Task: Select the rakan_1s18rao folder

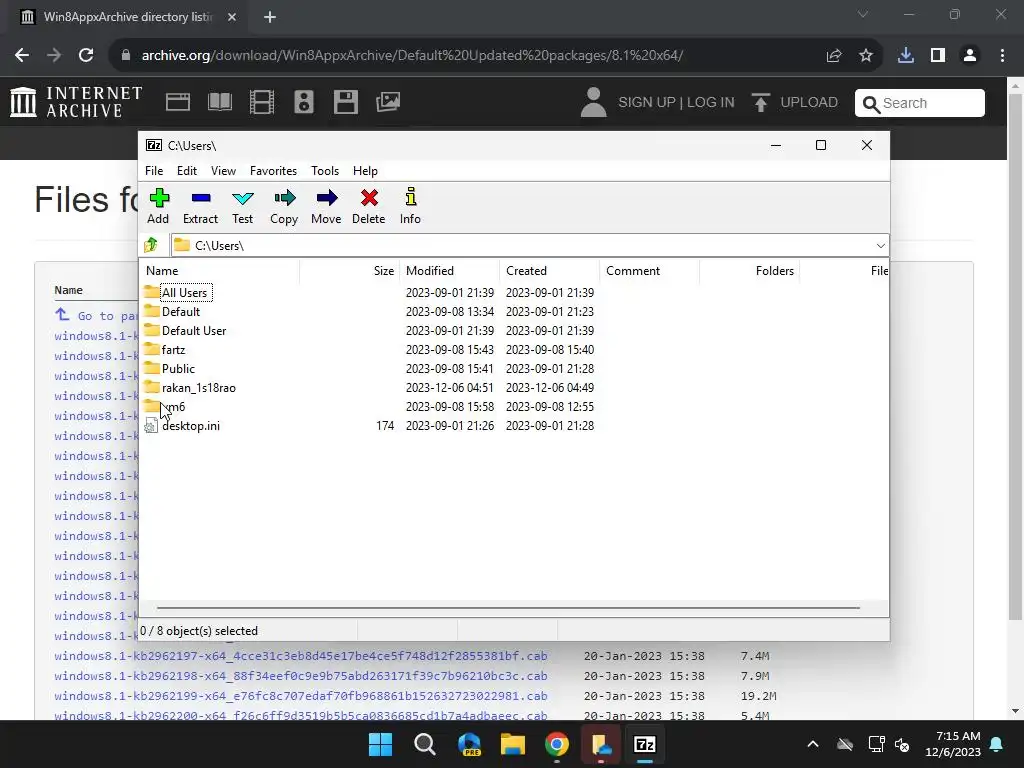Action: (199, 387)
